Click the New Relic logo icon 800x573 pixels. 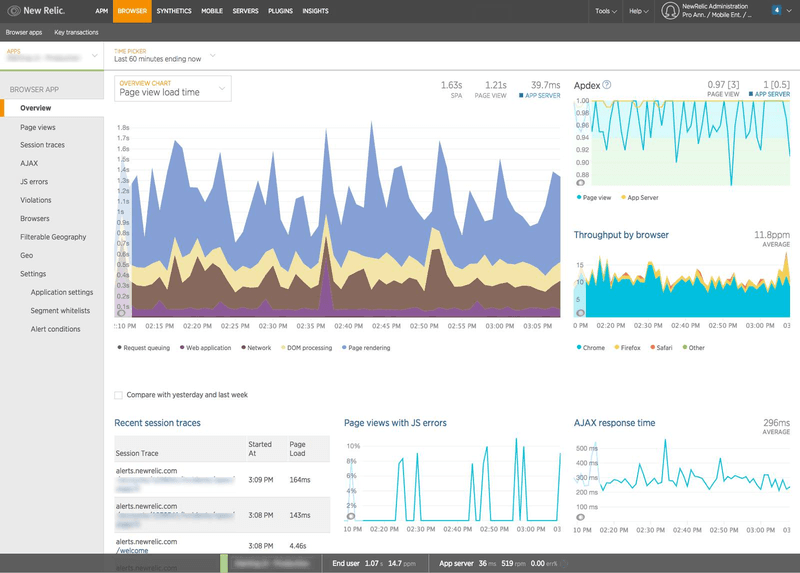click(13, 11)
